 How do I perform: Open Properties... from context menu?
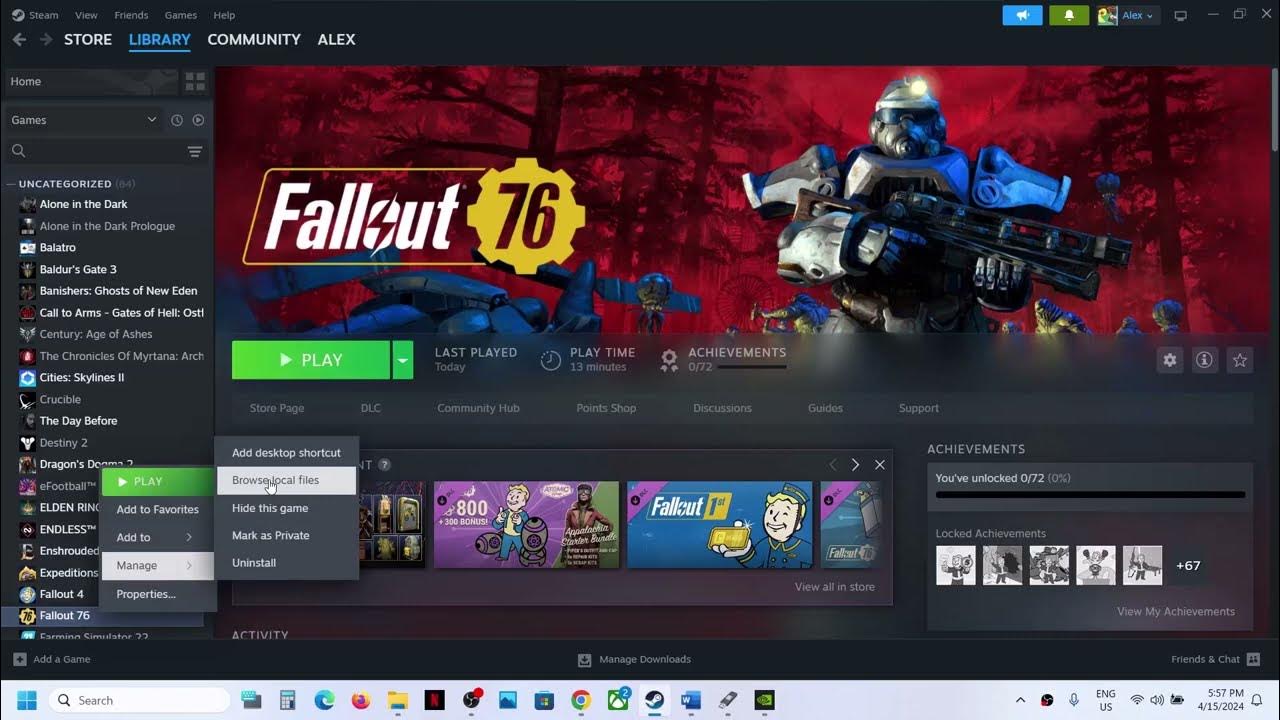(157, 594)
